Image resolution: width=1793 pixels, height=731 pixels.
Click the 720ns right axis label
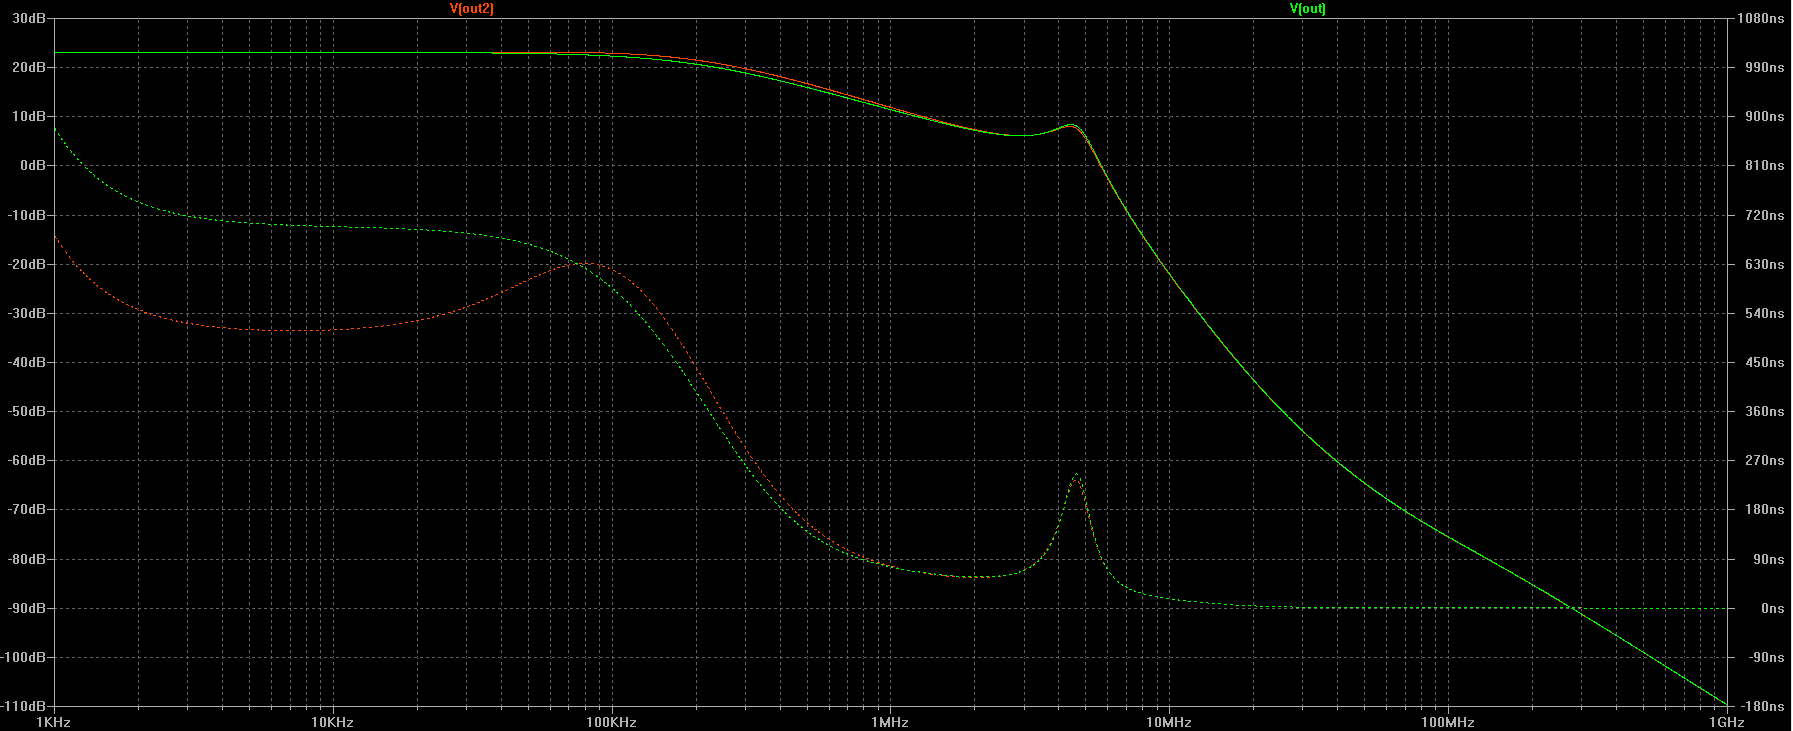coord(1764,216)
